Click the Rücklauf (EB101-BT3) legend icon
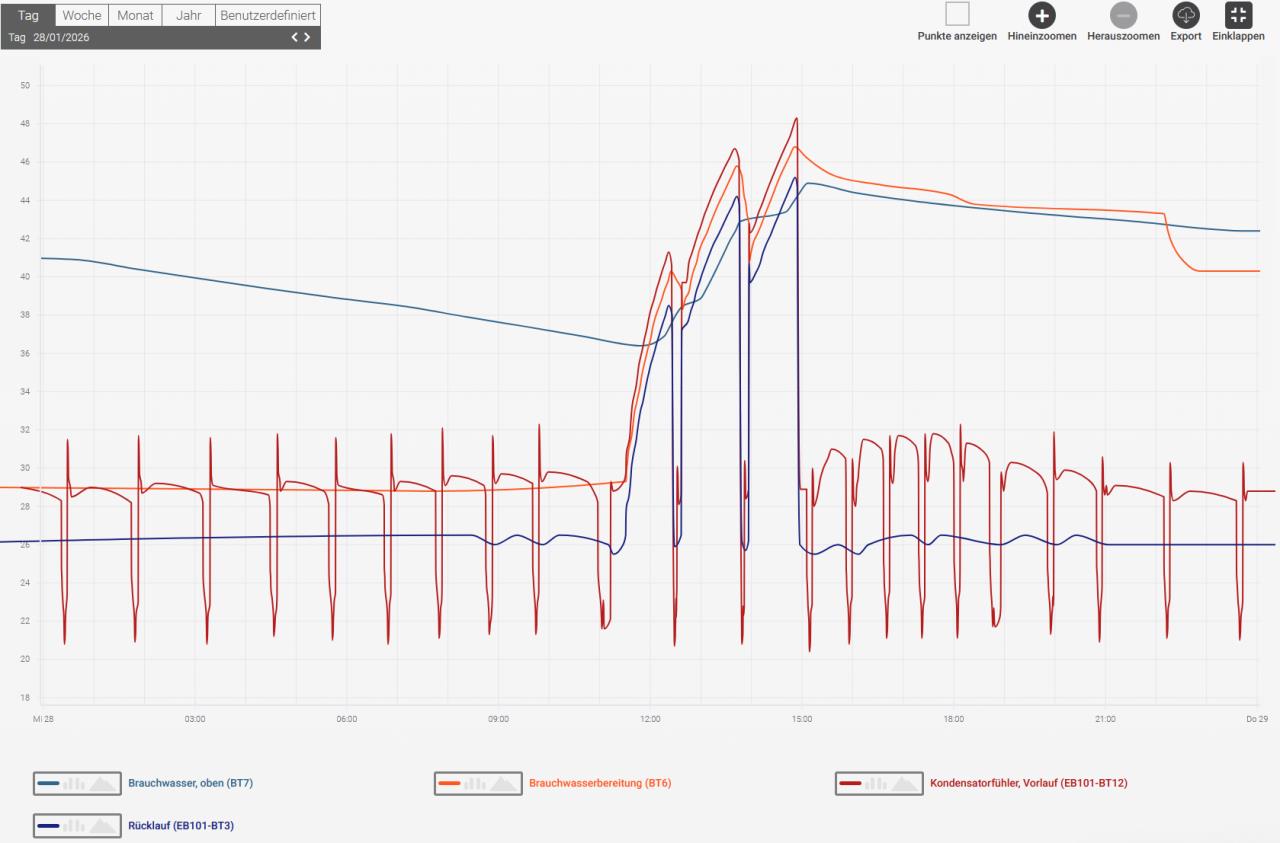Image resolution: width=1280 pixels, height=843 pixels. (x=76, y=826)
